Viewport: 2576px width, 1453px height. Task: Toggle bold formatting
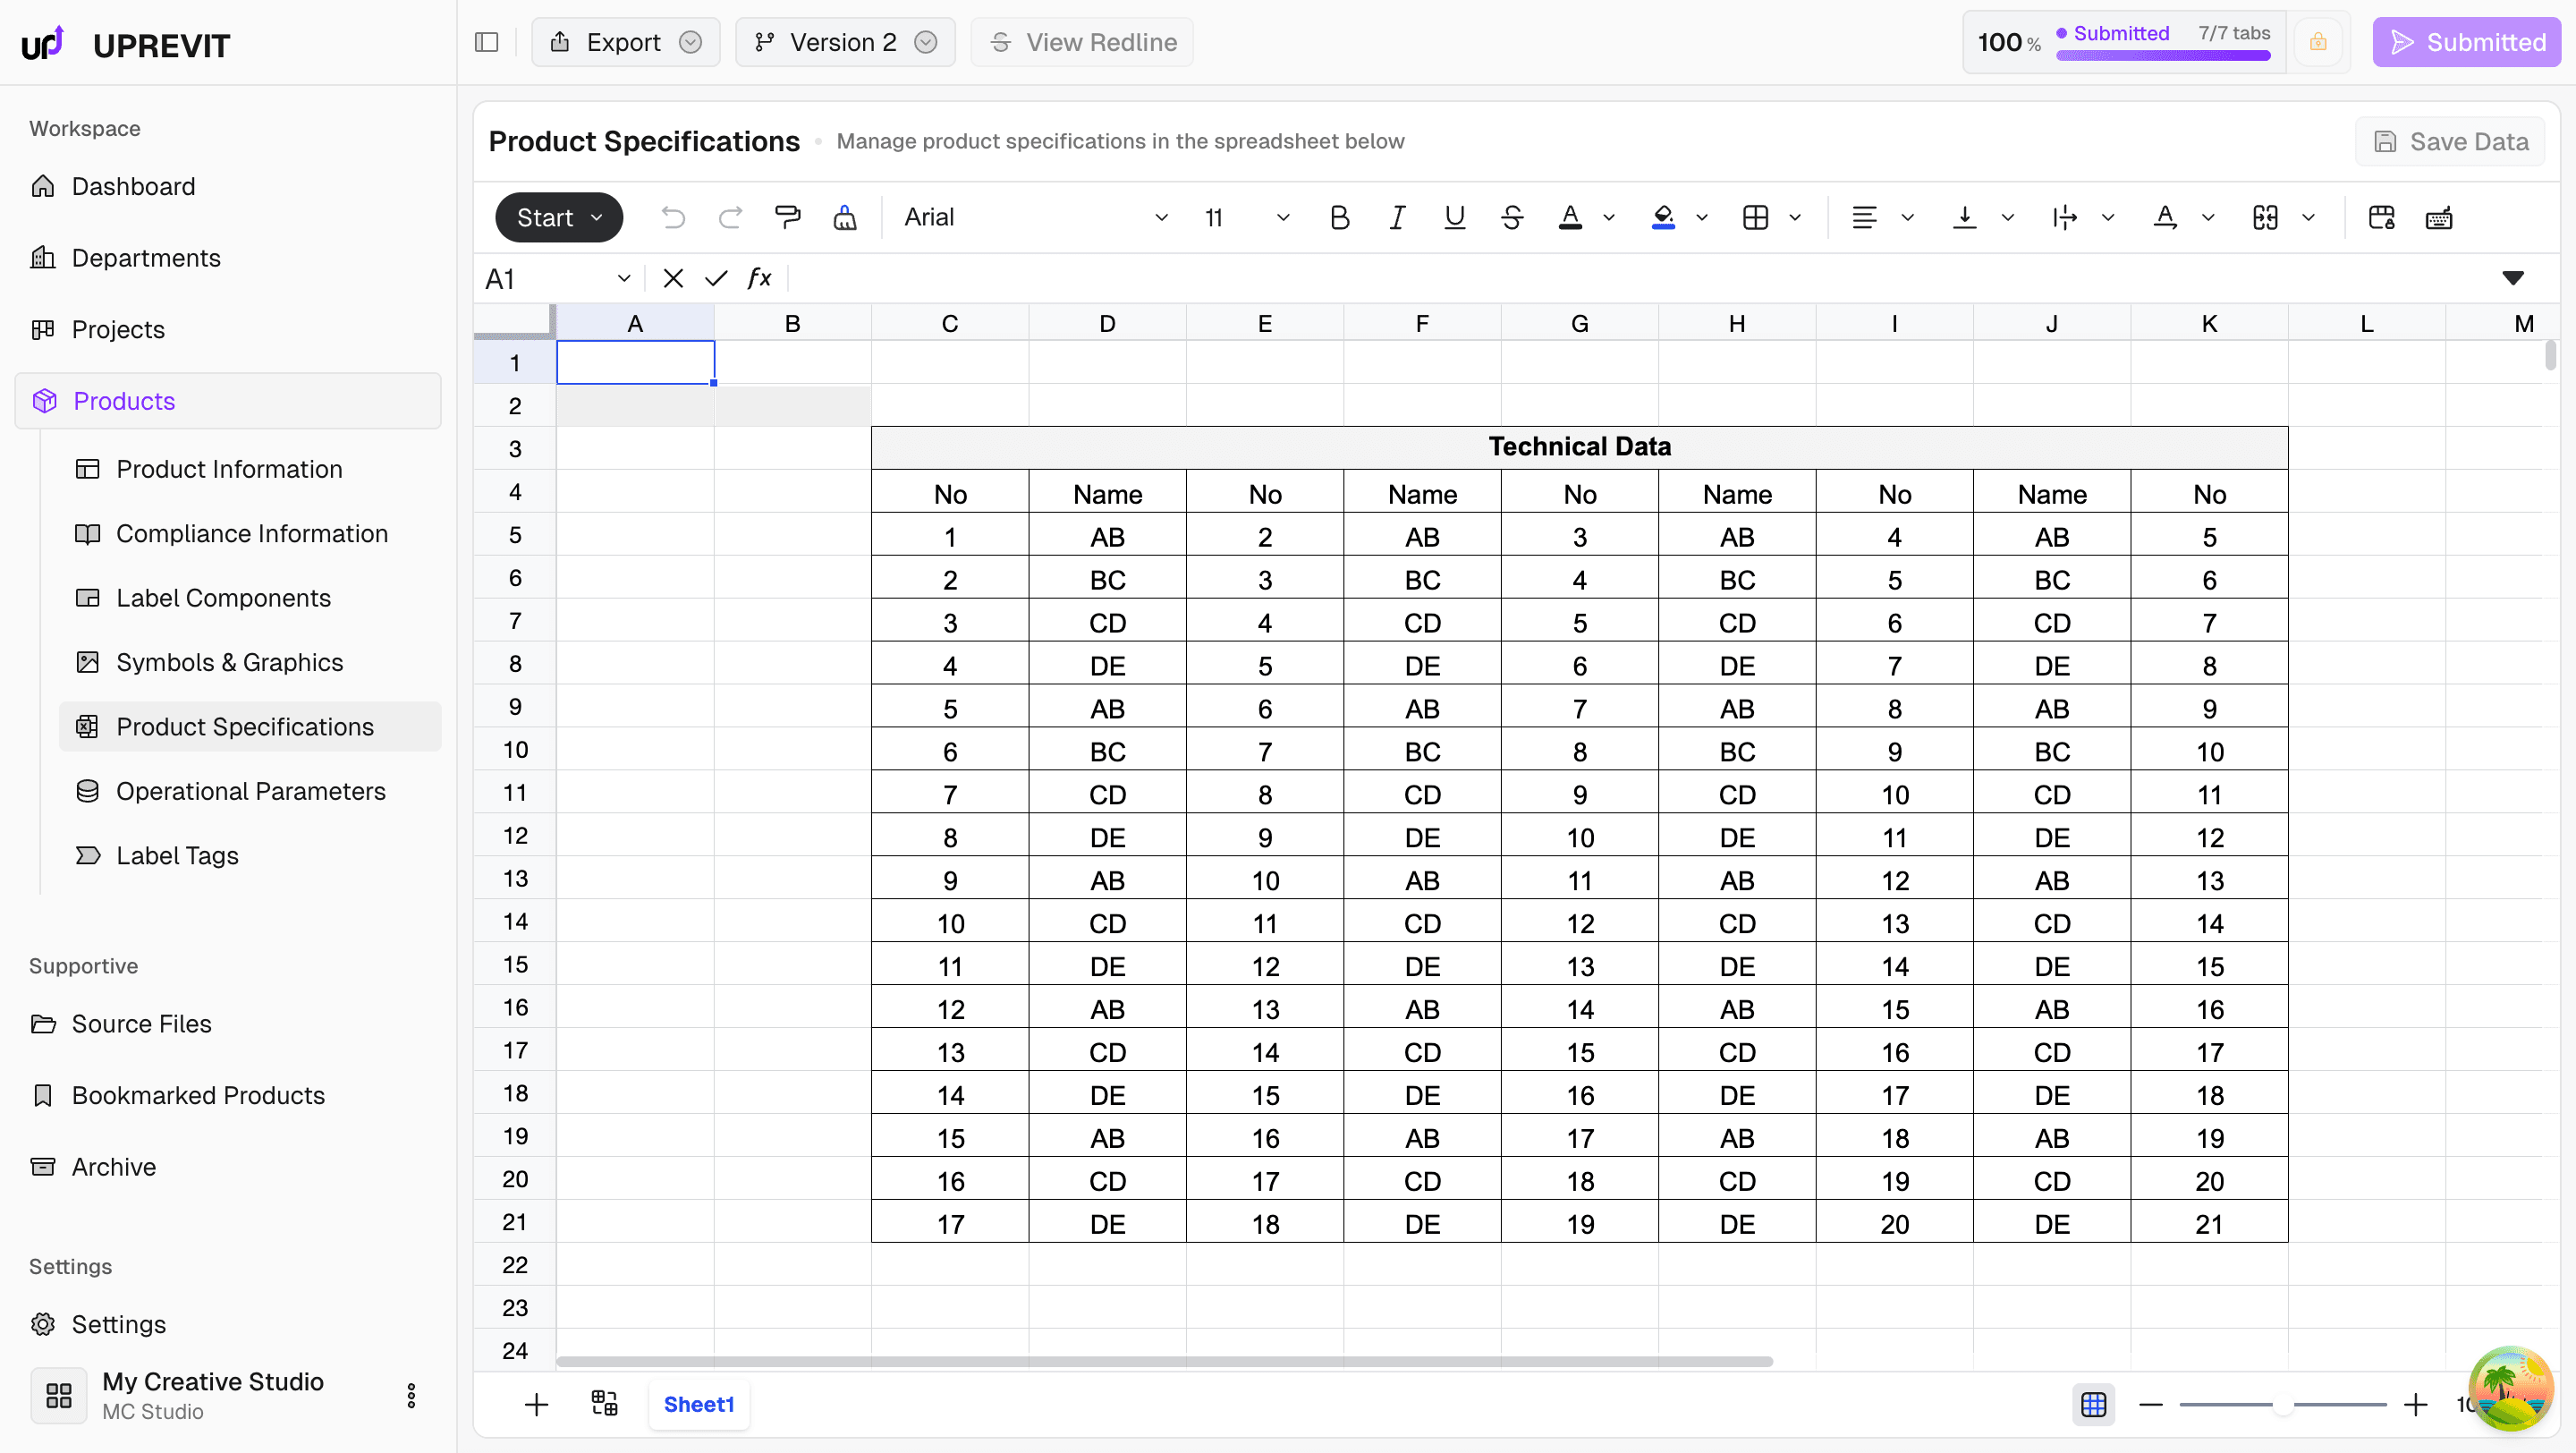coord(1339,217)
